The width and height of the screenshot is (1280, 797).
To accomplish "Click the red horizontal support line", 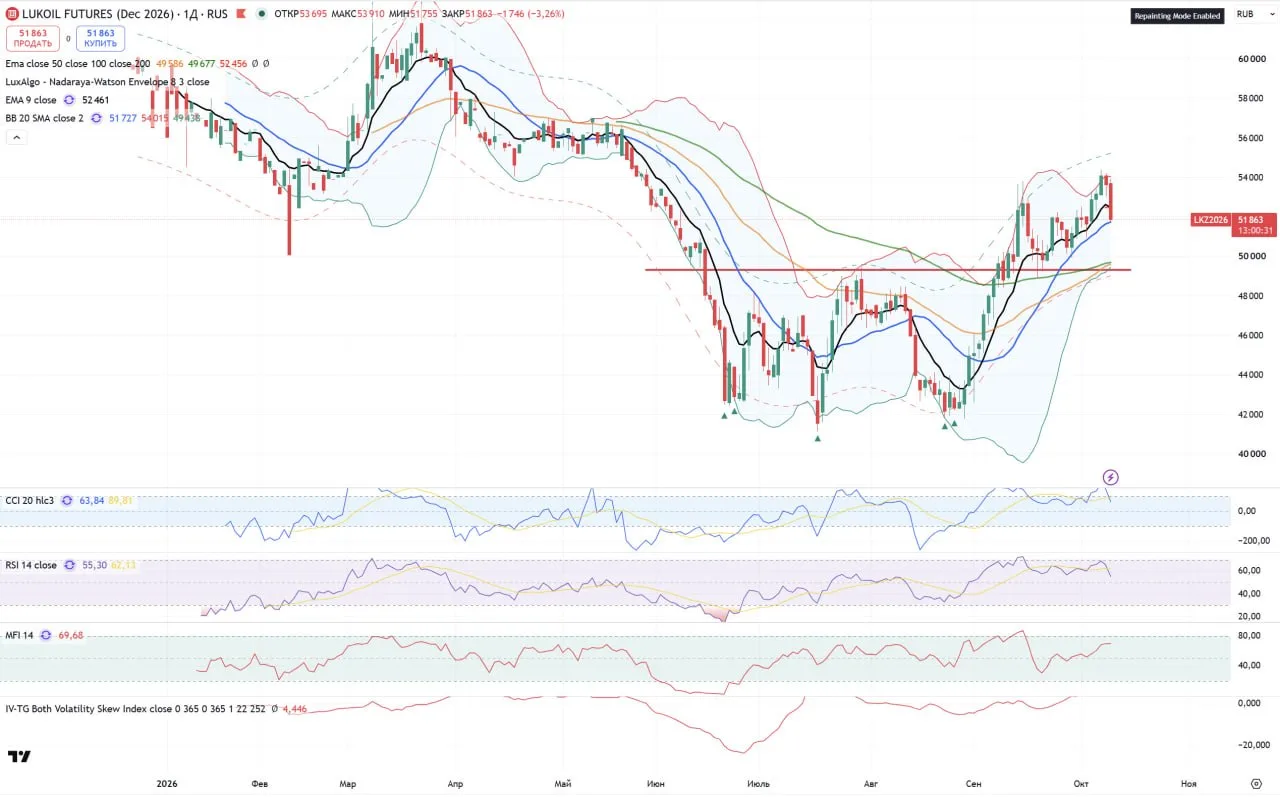I will point(888,270).
